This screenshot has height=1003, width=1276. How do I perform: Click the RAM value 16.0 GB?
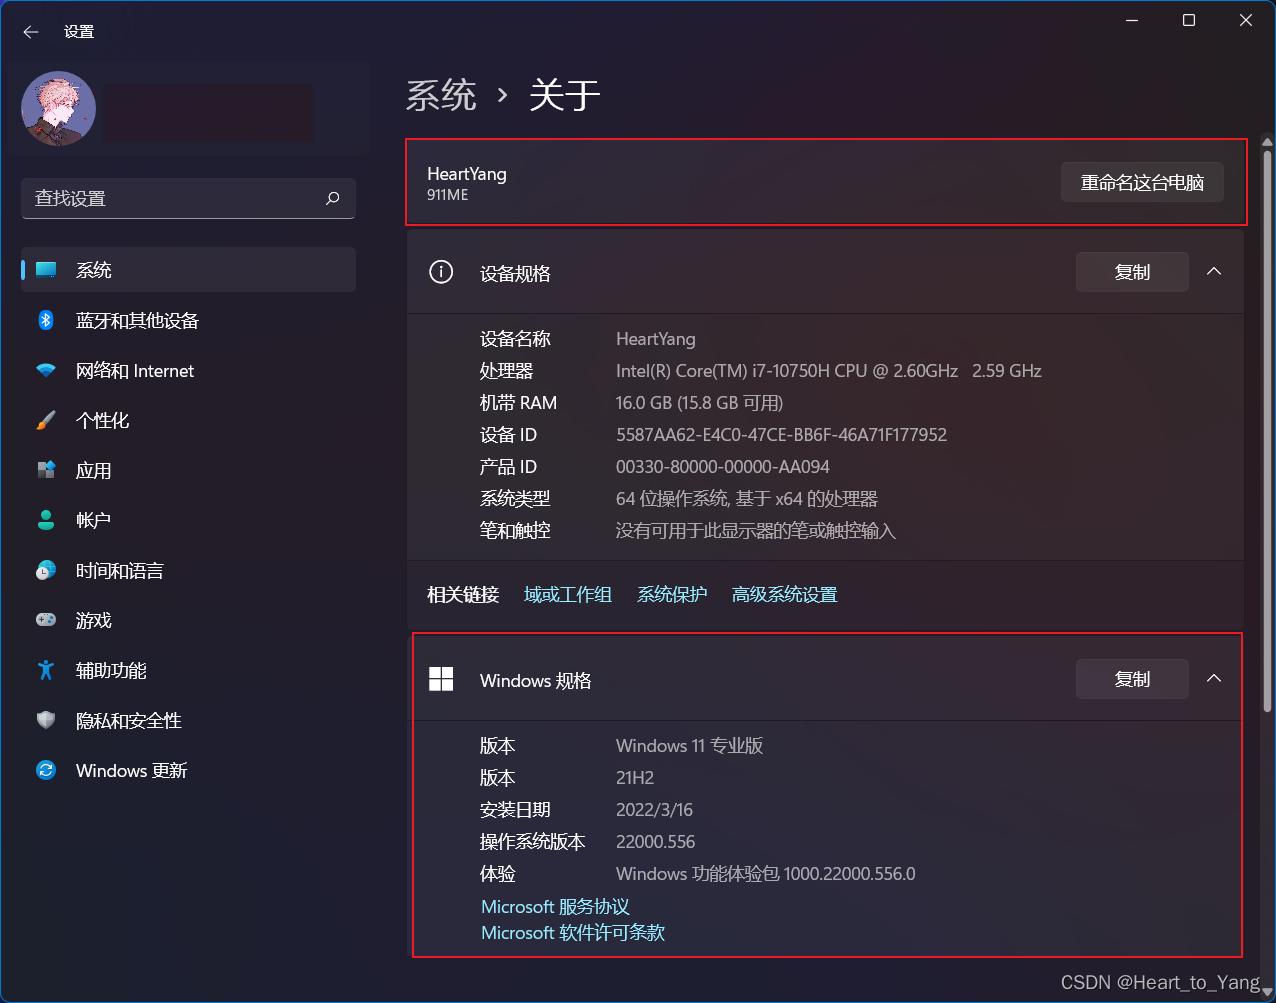700,403
